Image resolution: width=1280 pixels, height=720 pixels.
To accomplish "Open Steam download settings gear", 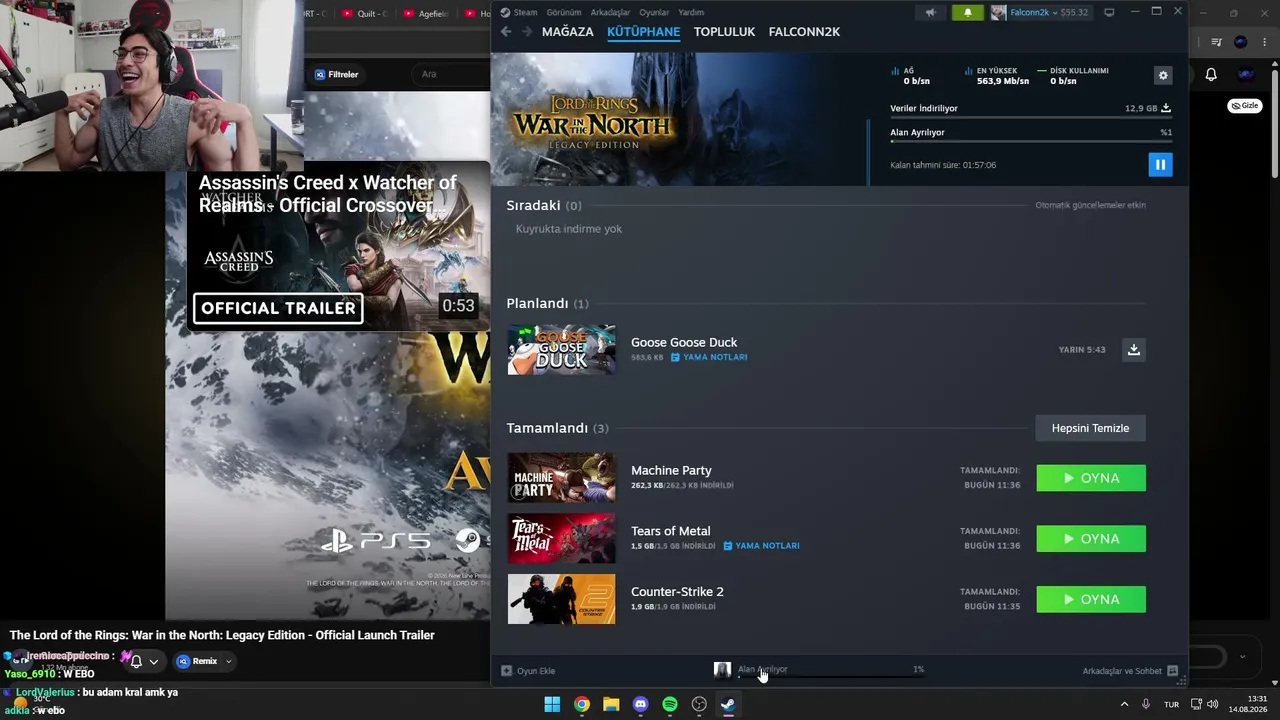I will coord(1162,75).
